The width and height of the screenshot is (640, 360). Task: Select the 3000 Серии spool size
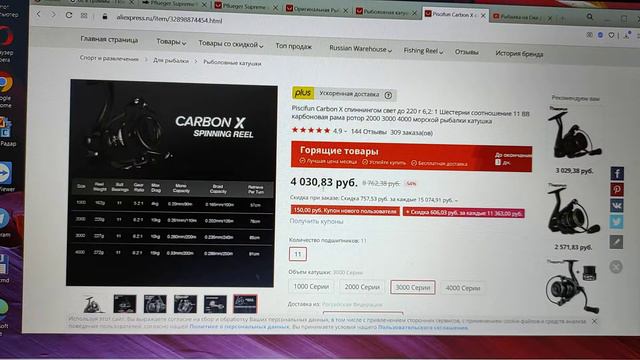413,287
